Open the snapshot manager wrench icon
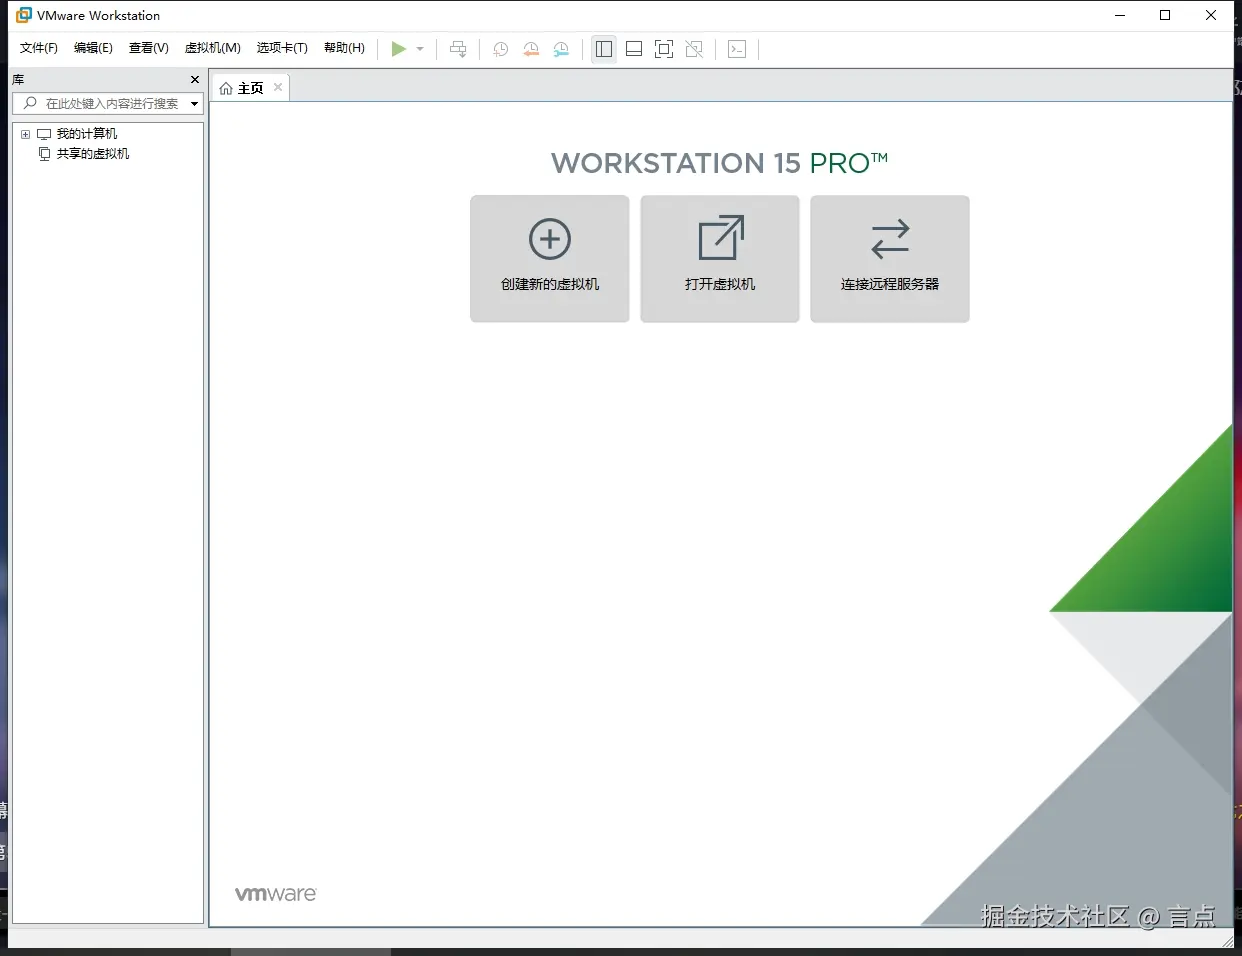Image resolution: width=1242 pixels, height=956 pixels. (561, 49)
